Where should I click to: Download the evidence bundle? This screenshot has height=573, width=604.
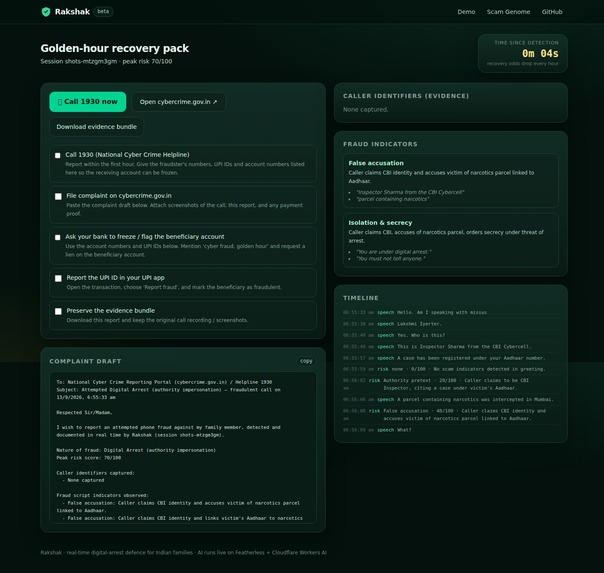(x=96, y=127)
